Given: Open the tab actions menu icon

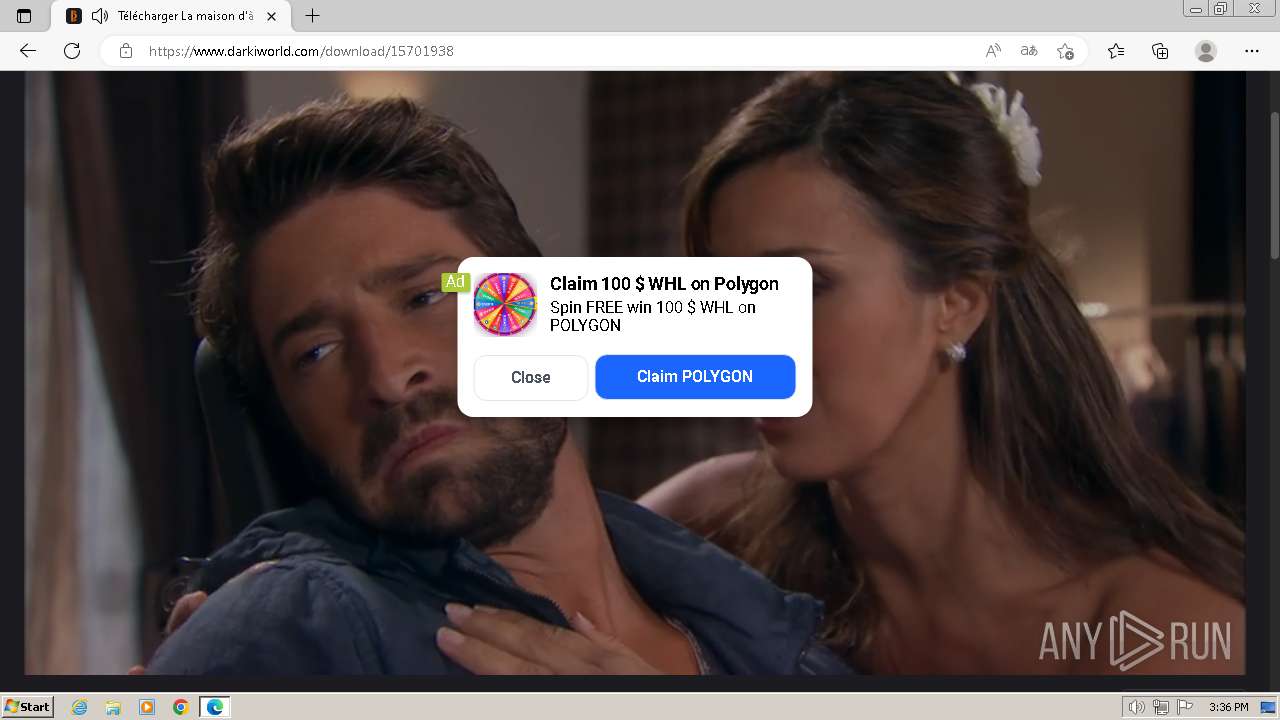Looking at the screenshot, I should tap(24, 16).
